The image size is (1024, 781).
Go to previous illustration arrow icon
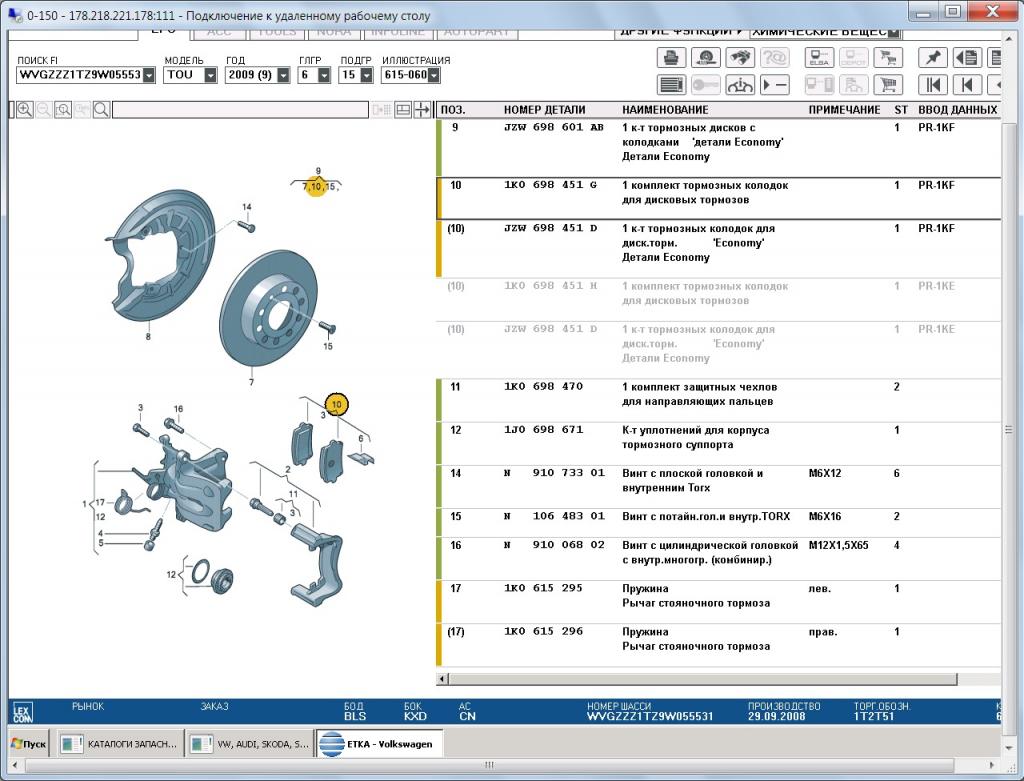(967, 85)
